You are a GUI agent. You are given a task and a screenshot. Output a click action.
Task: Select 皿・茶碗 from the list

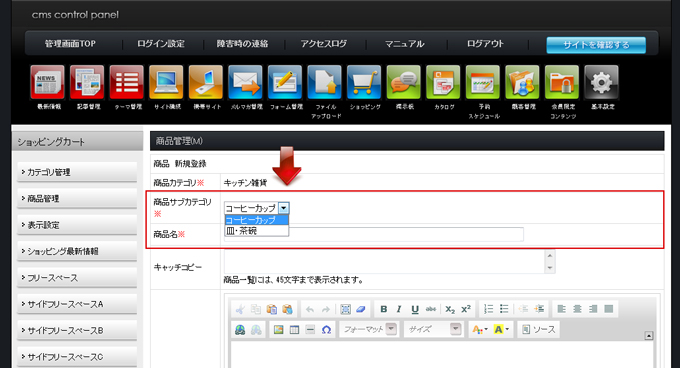(256, 231)
